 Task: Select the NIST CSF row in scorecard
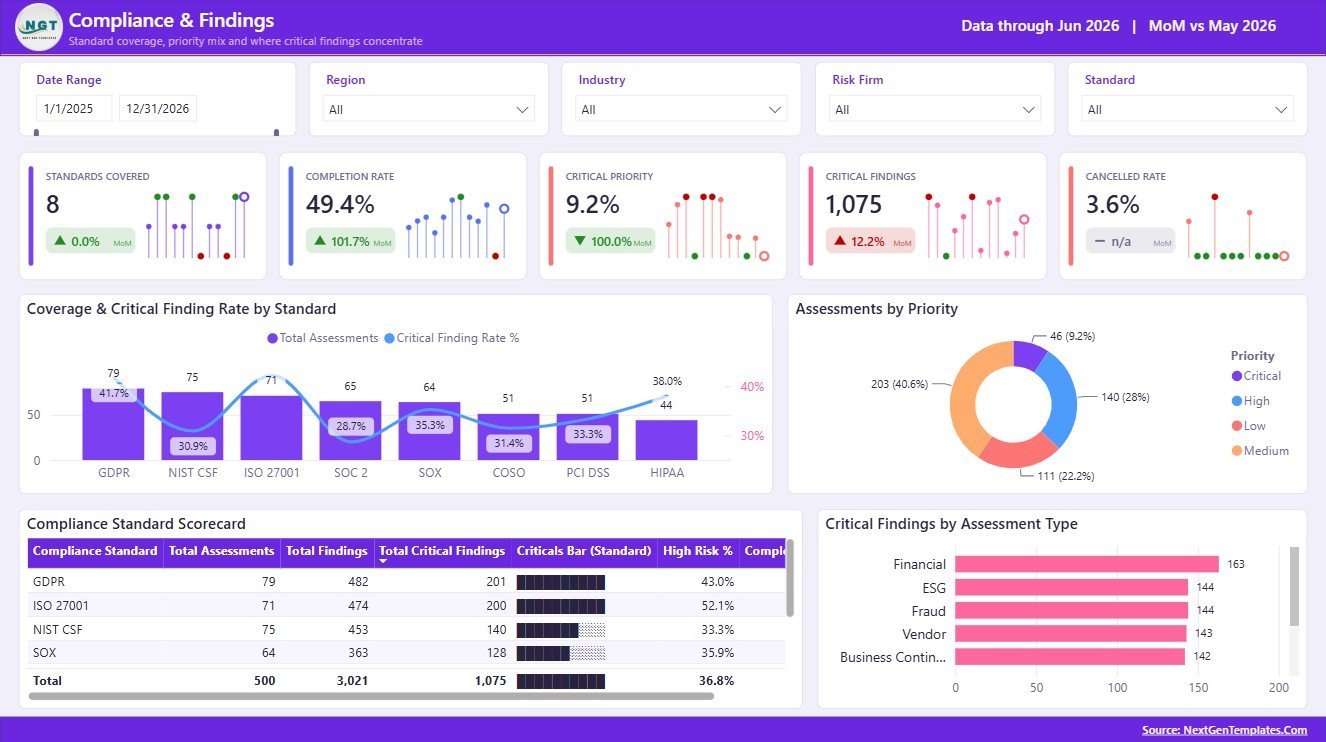[406, 629]
